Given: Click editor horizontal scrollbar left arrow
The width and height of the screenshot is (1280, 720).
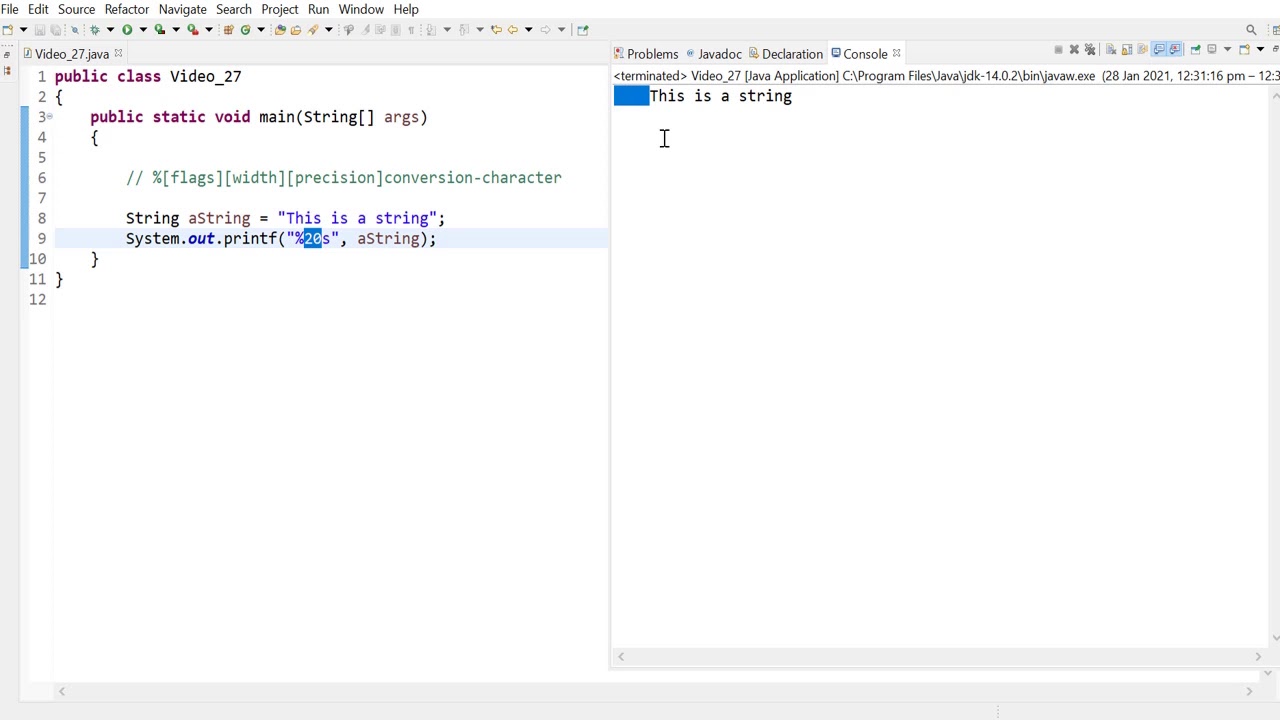Looking at the screenshot, I should [x=62, y=691].
